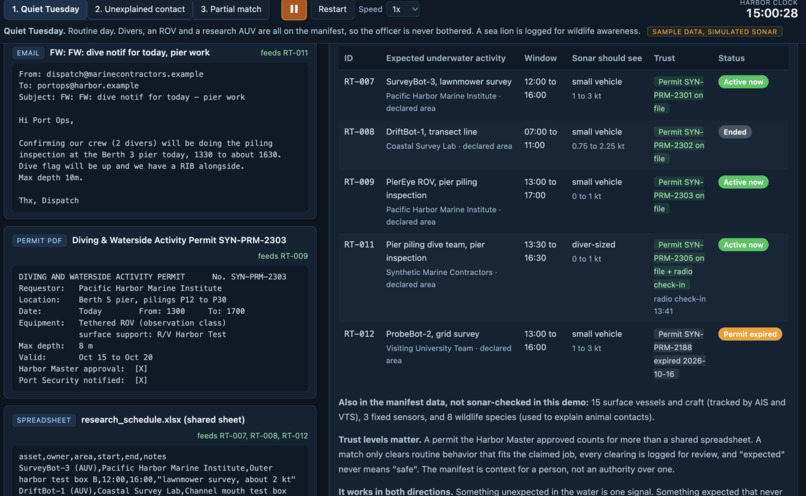Switch to the Quiet Tuesday scenario tab

click(x=45, y=9)
